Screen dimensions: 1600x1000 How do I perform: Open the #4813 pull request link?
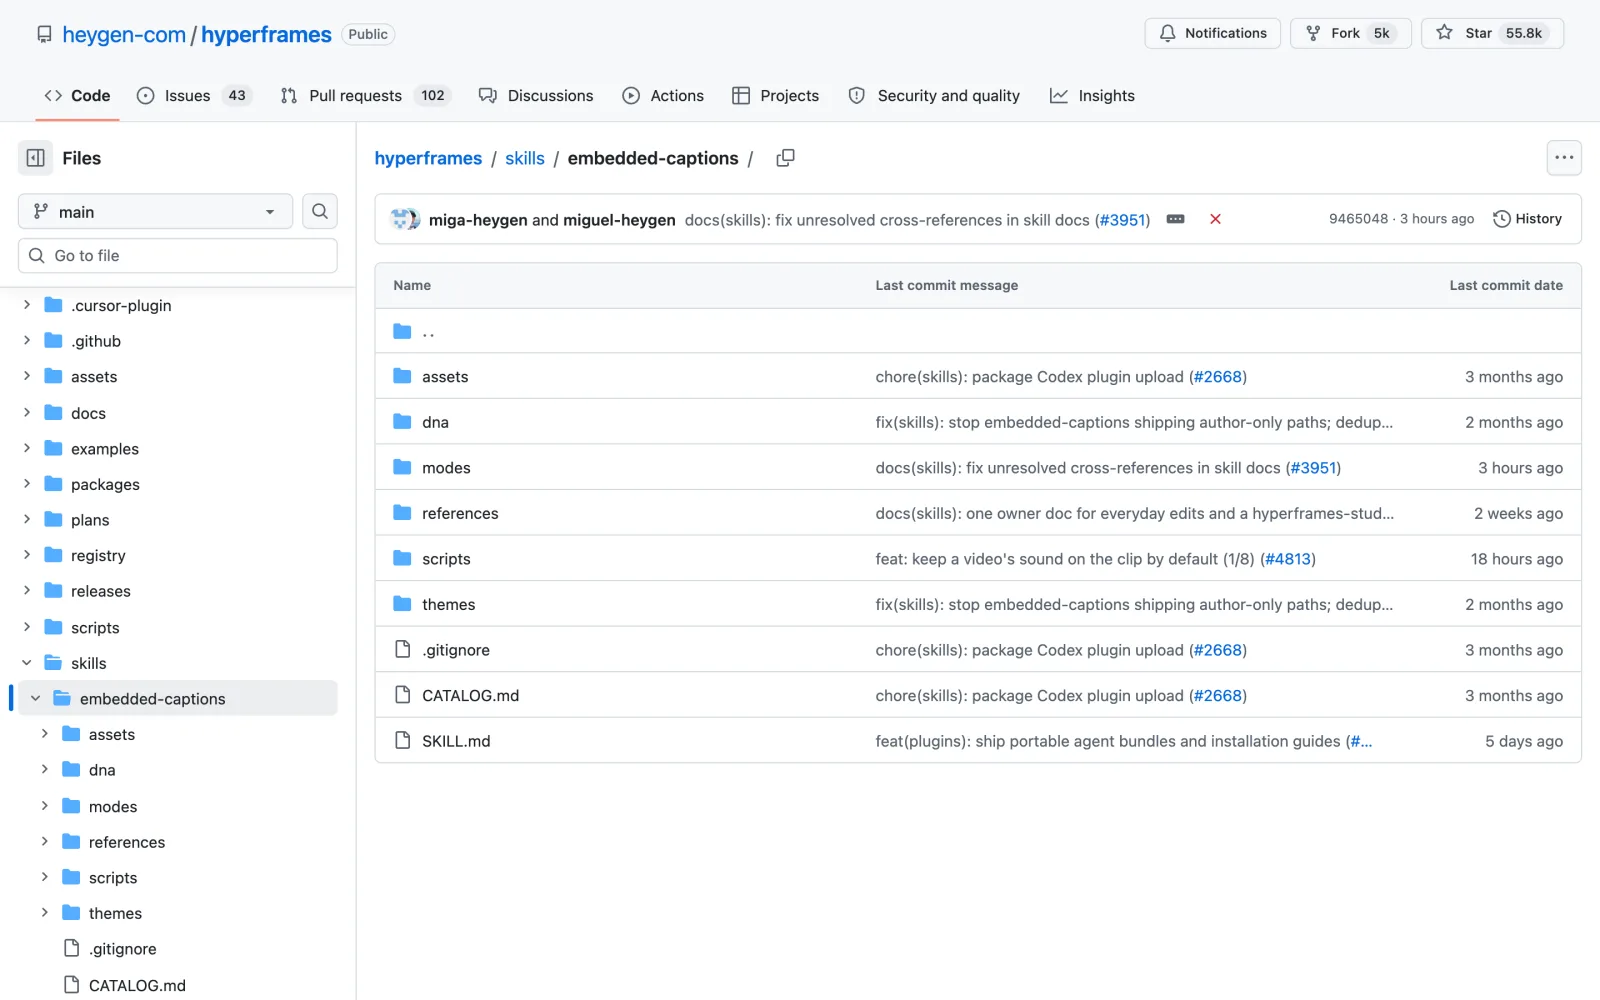[x=1288, y=559]
